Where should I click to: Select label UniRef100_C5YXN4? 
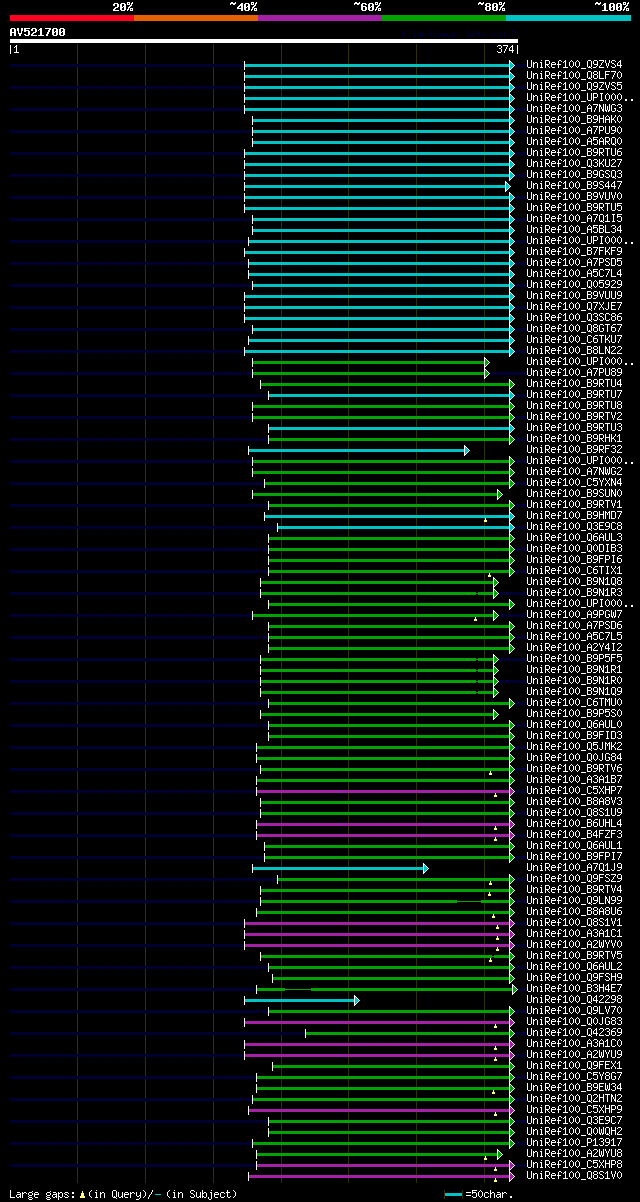tap(574, 482)
